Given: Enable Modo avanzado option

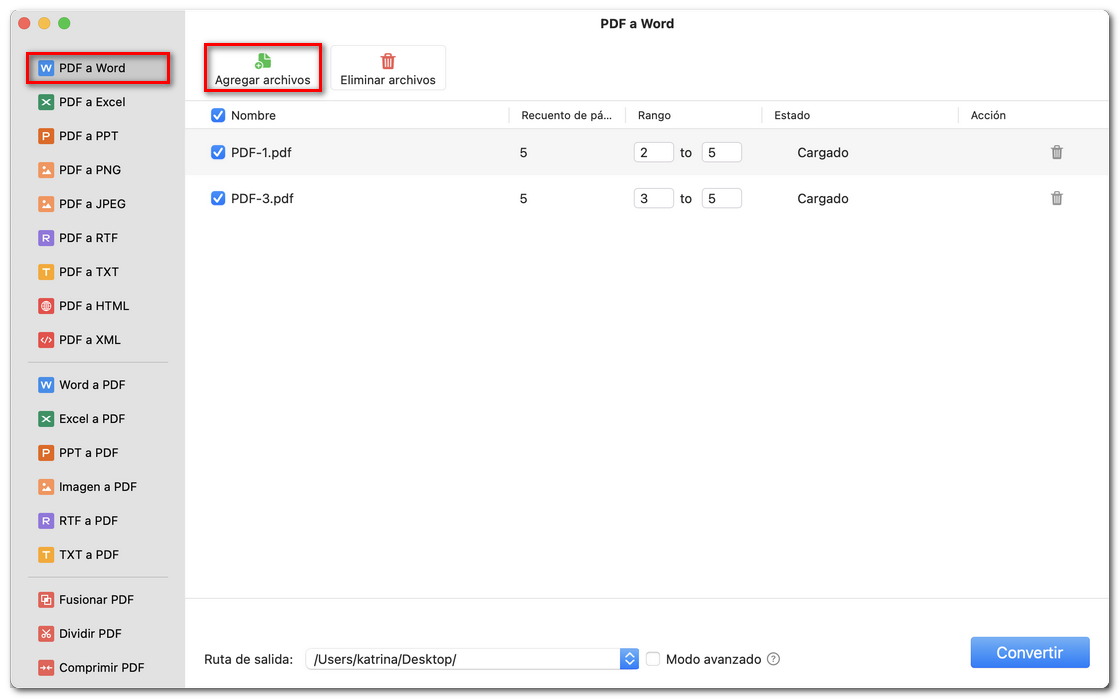Looking at the screenshot, I should coord(653,659).
